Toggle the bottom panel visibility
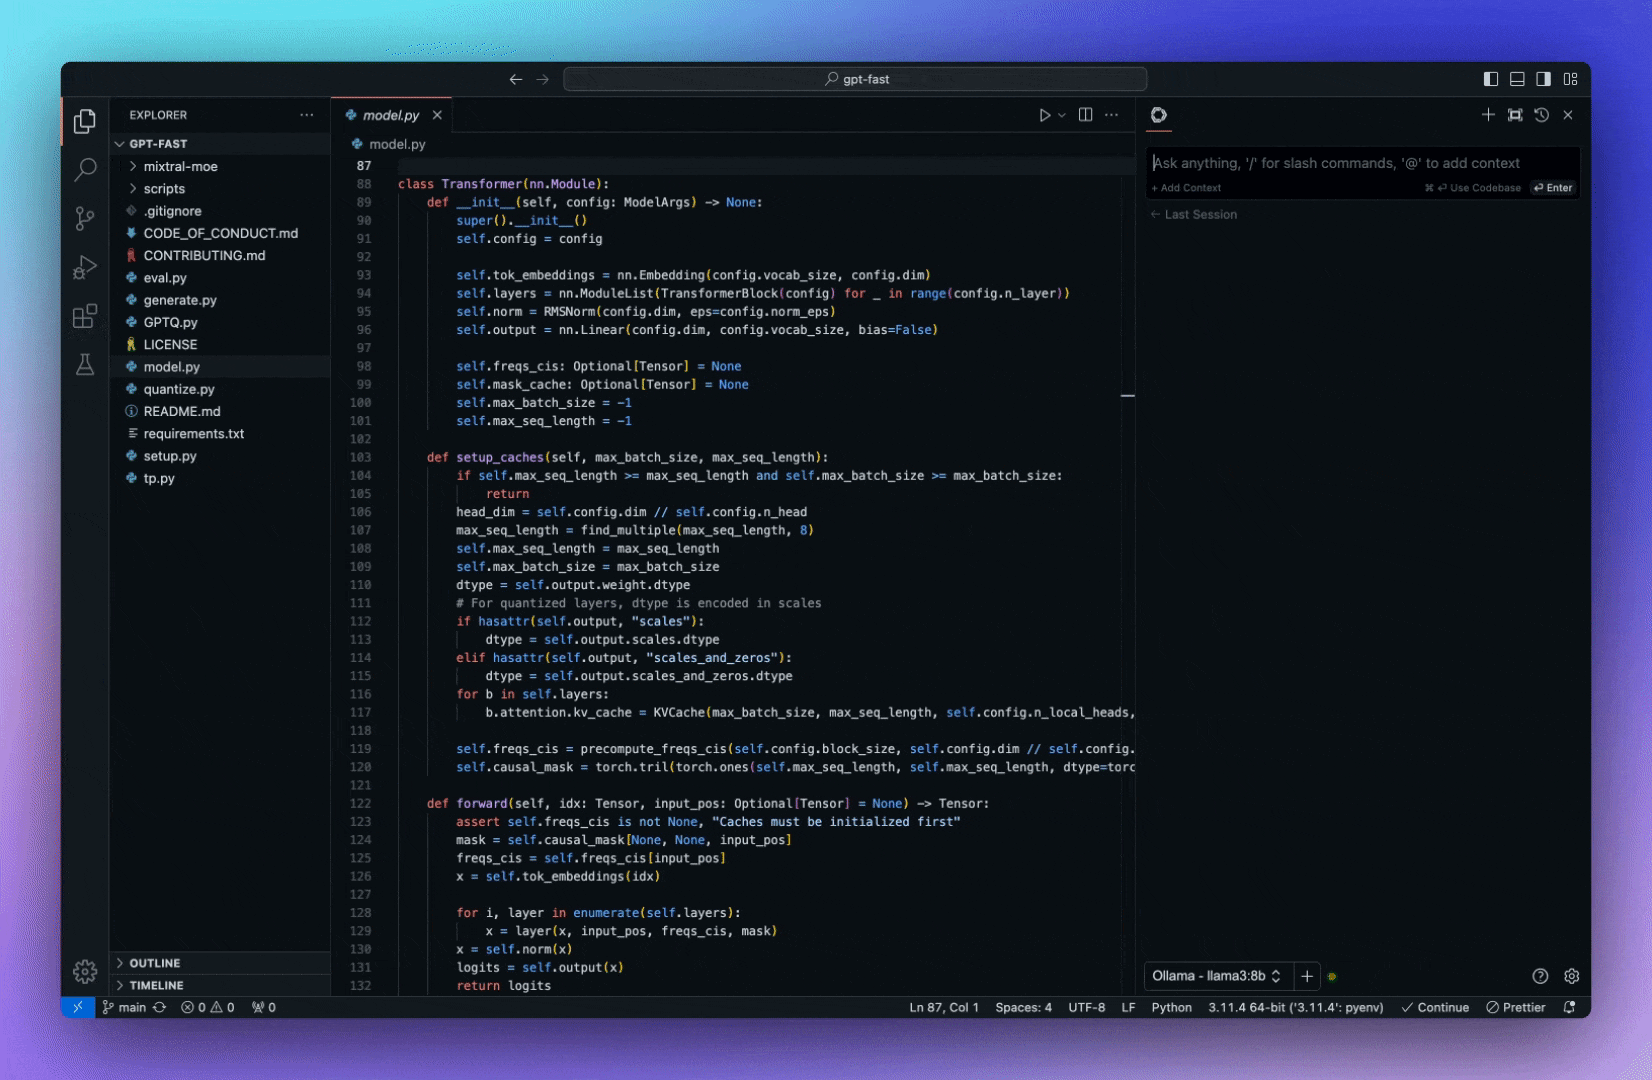Screen dimensions: 1652x1080 tap(1517, 79)
